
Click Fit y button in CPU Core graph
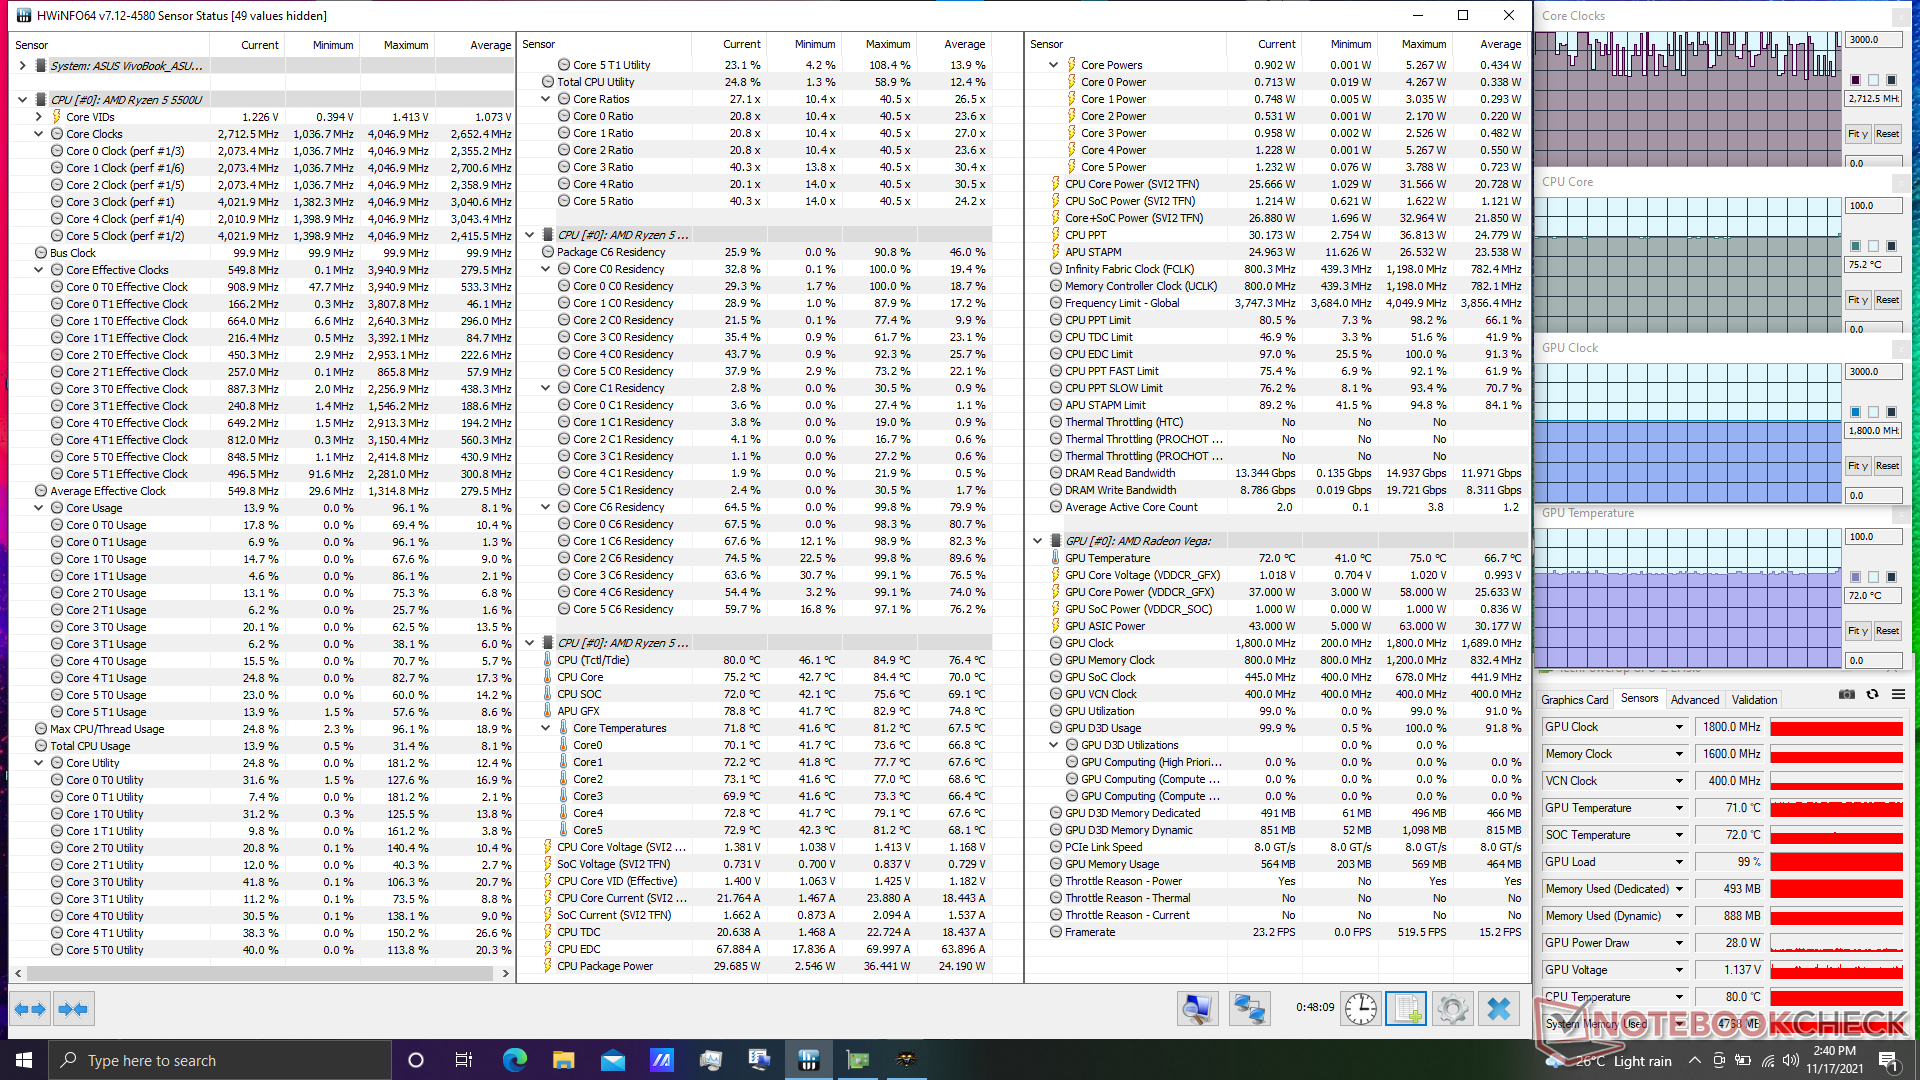(1857, 300)
